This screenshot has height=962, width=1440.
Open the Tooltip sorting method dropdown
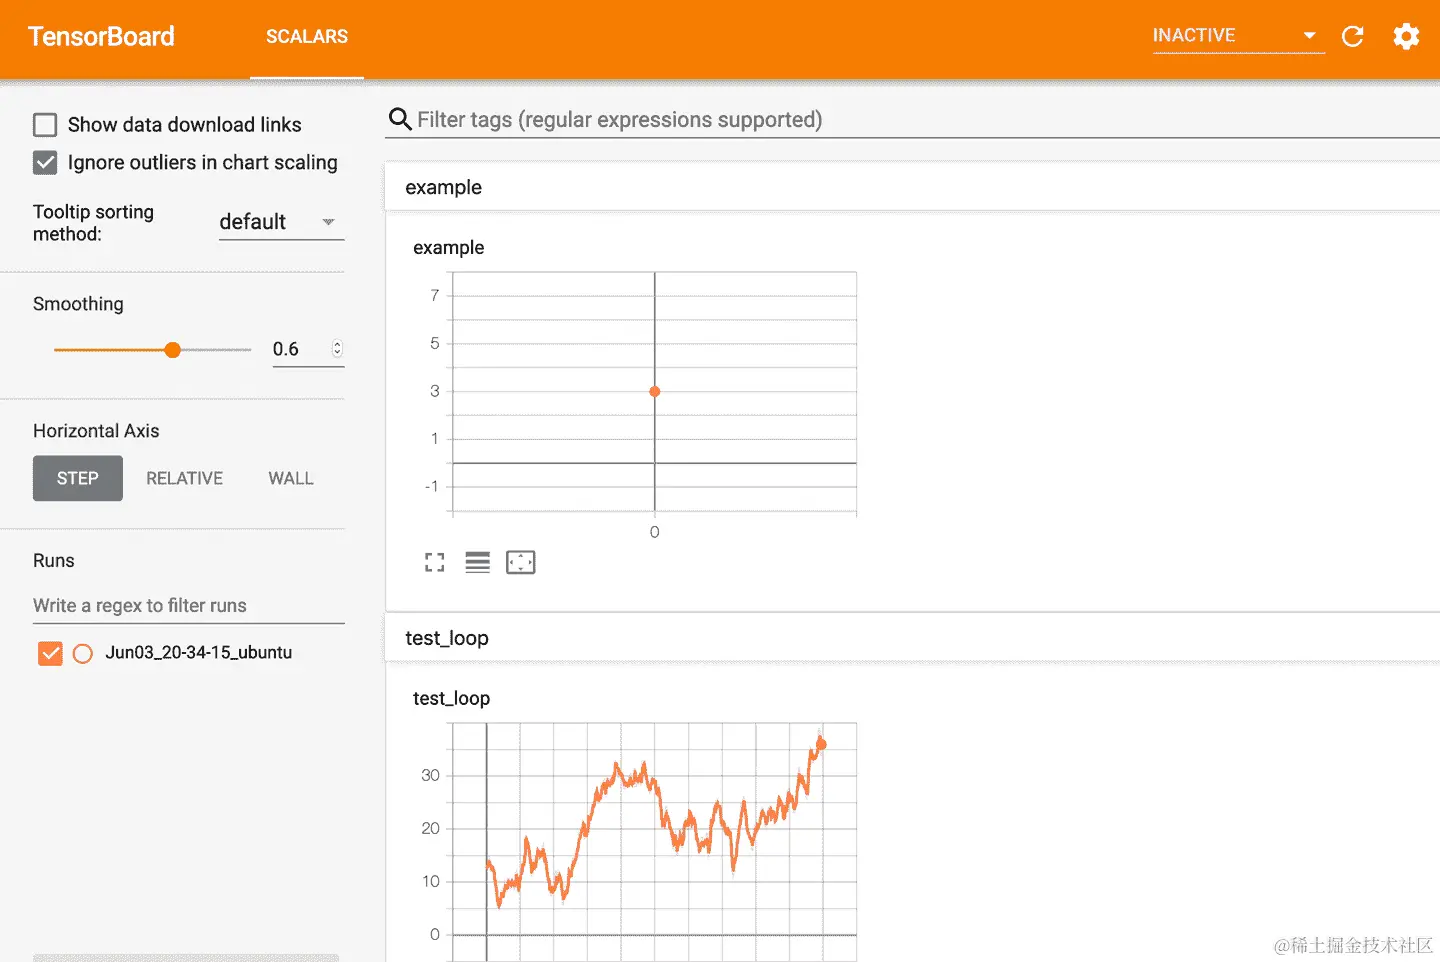click(281, 222)
